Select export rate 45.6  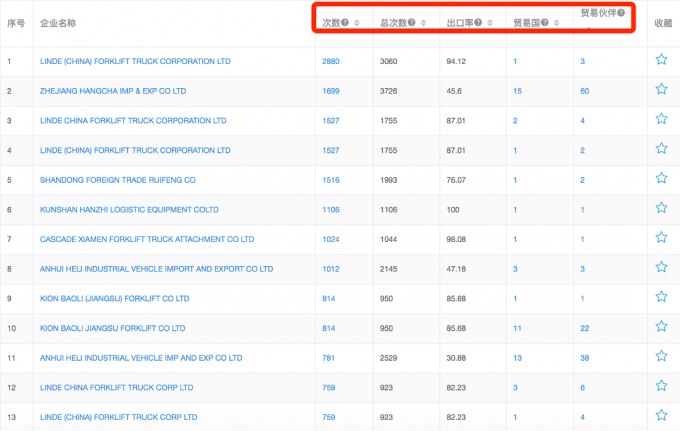(x=454, y=91)
